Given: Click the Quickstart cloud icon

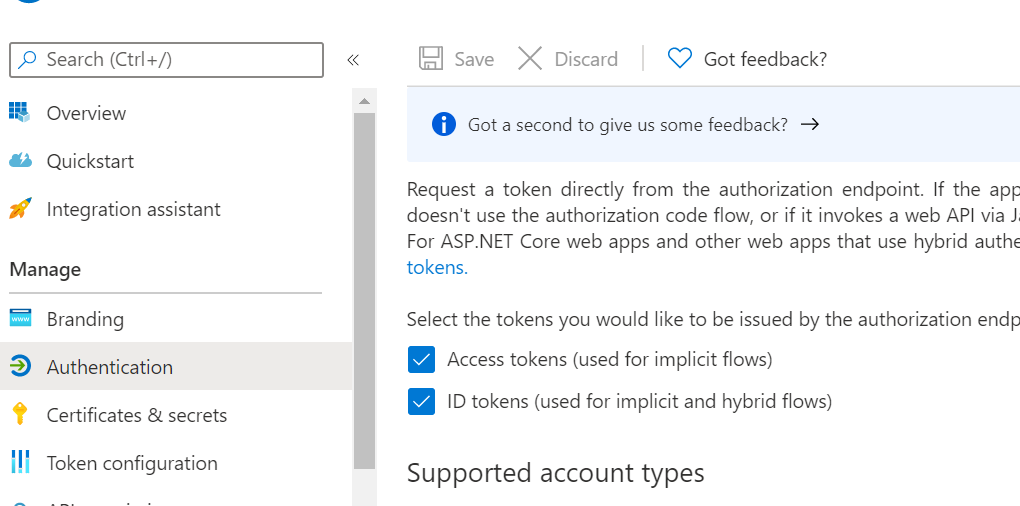Looking at the screenshot, I should (x=20, y=161).
